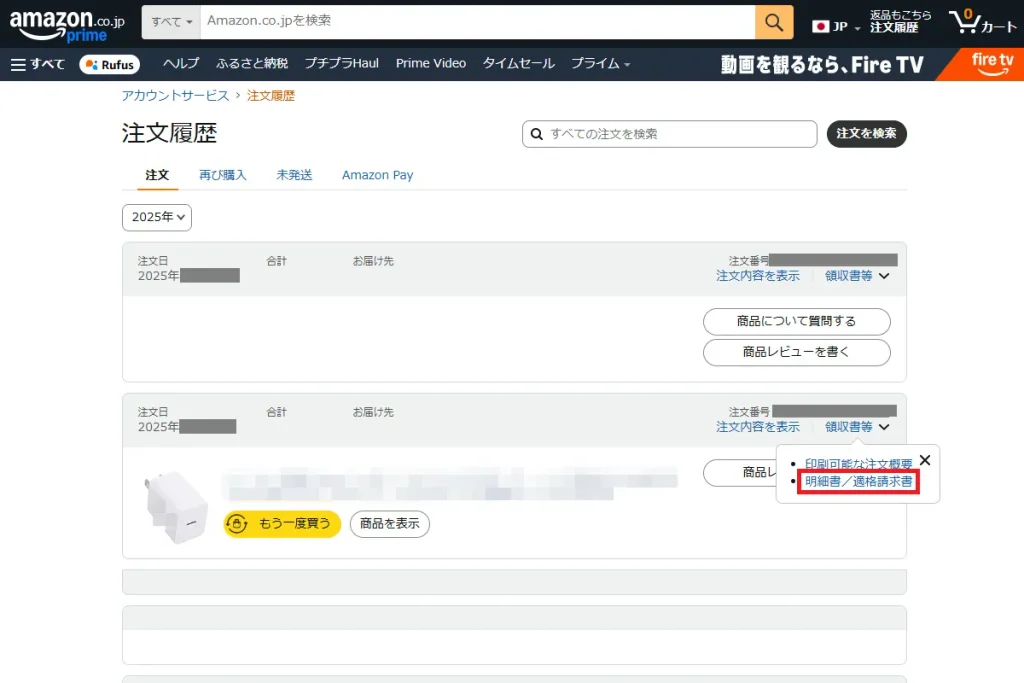Image resolution: width=1024 pixels, height=683 pixels.
Task: Switch to the Amazon Pay tab
Action: click(377, 175)
